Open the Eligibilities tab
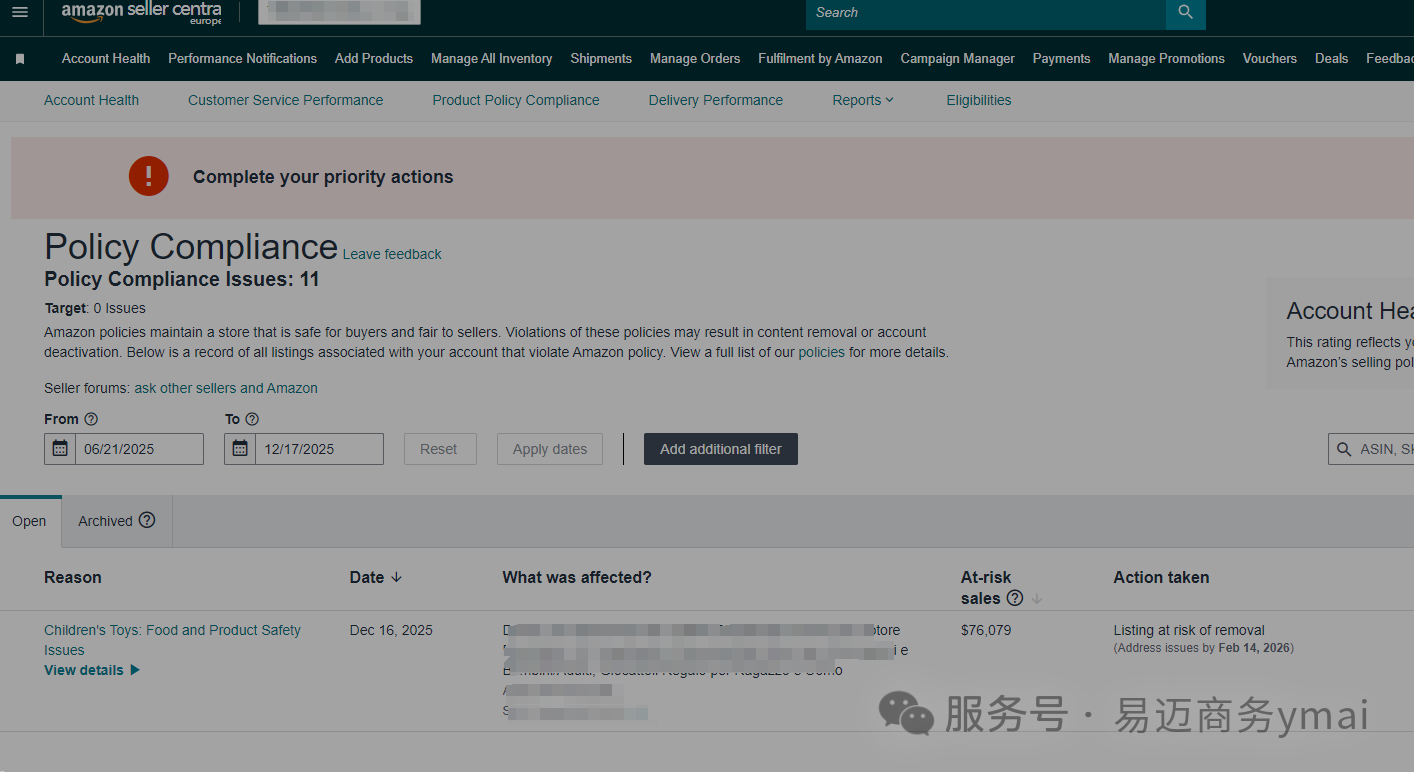Viewport: 1414px width, 772px height. click(978, 100)
